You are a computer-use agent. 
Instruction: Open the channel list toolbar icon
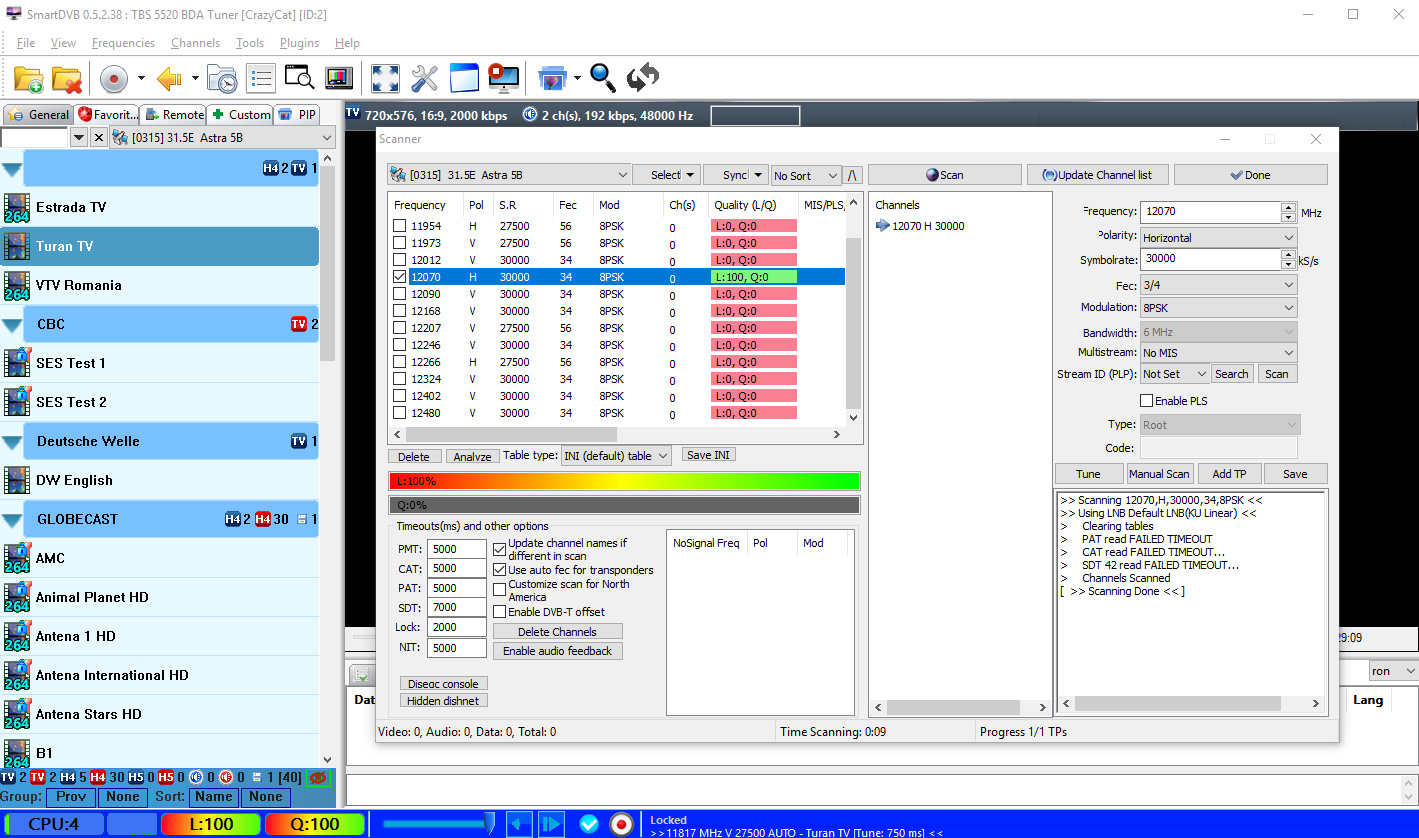[261, 78]
